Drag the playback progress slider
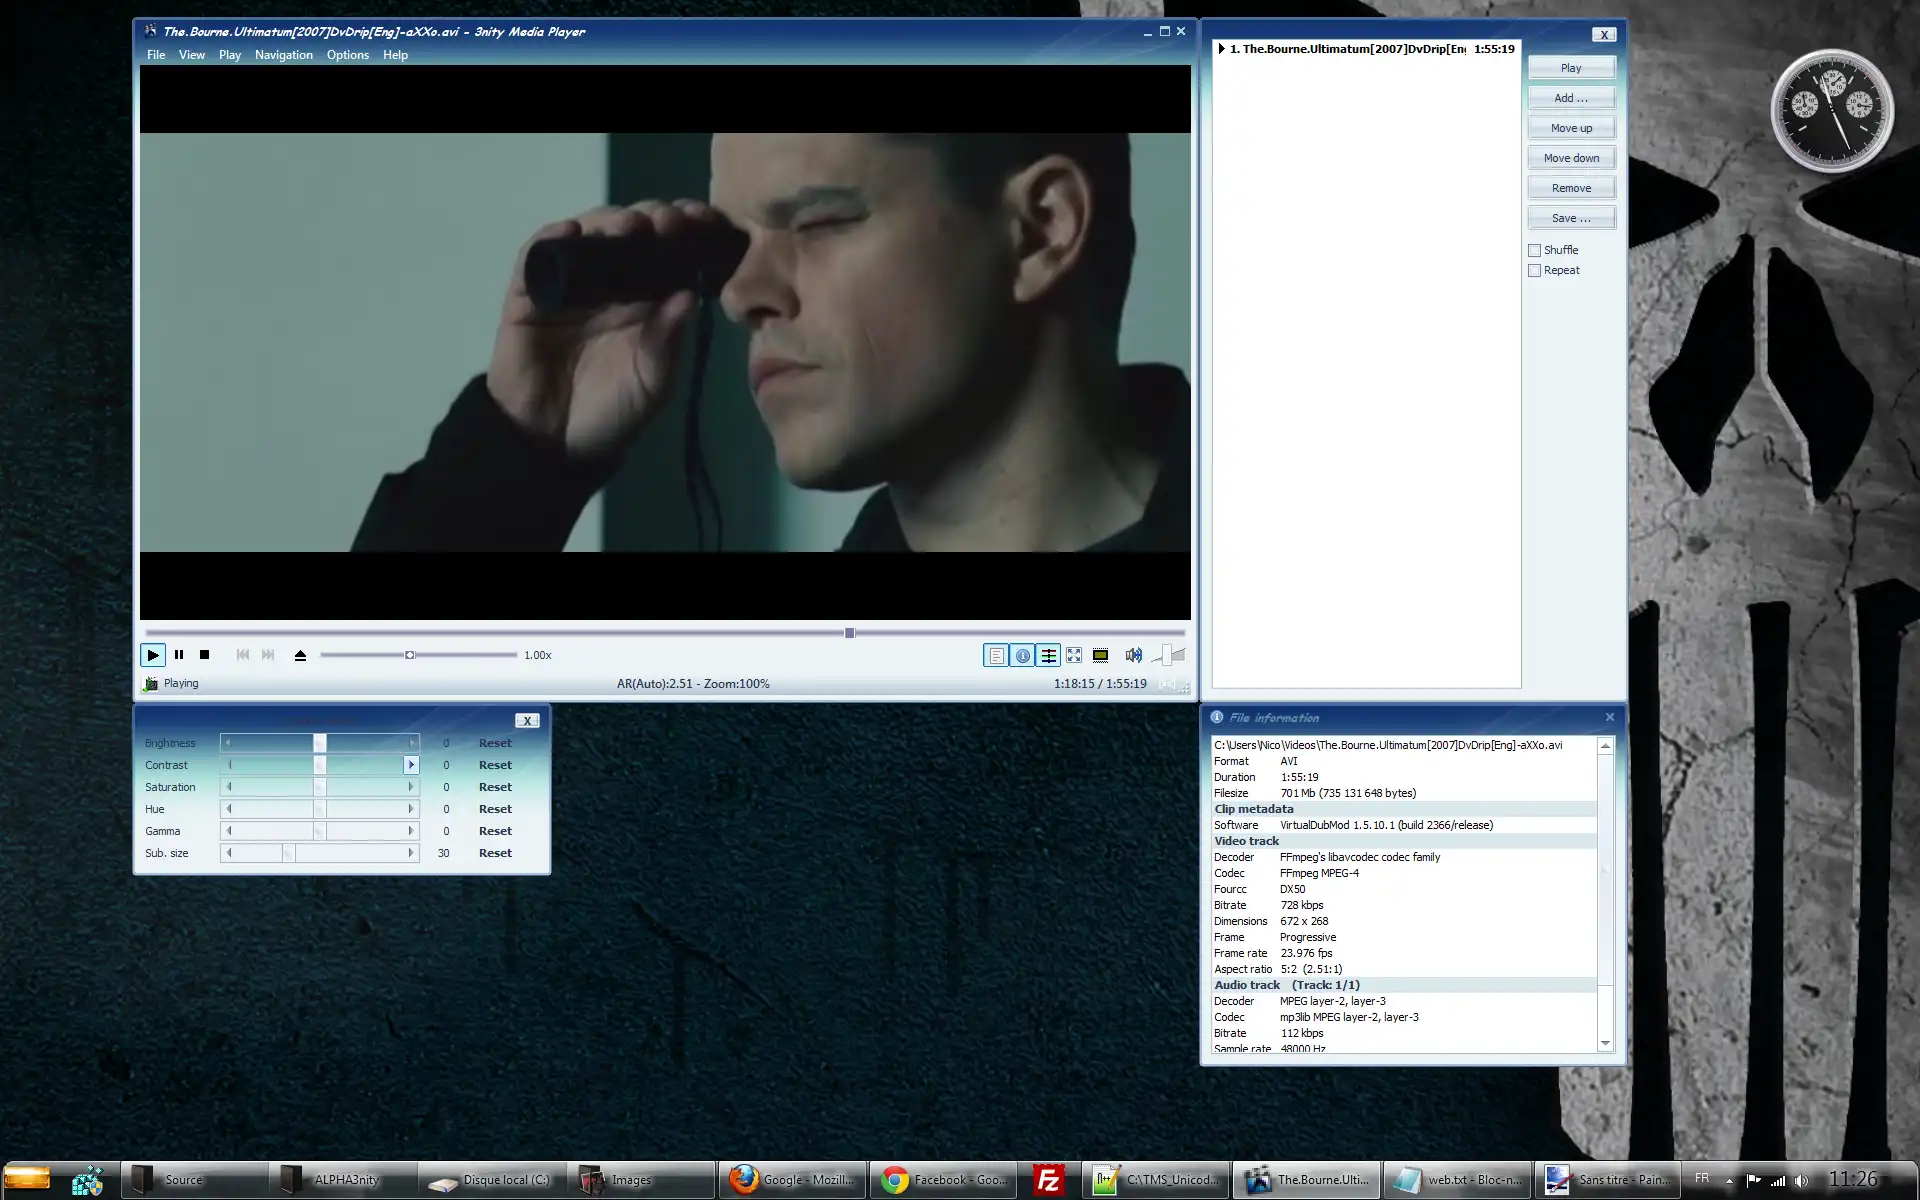This screenshot has height=1200, width=1920. click(850, 632)
